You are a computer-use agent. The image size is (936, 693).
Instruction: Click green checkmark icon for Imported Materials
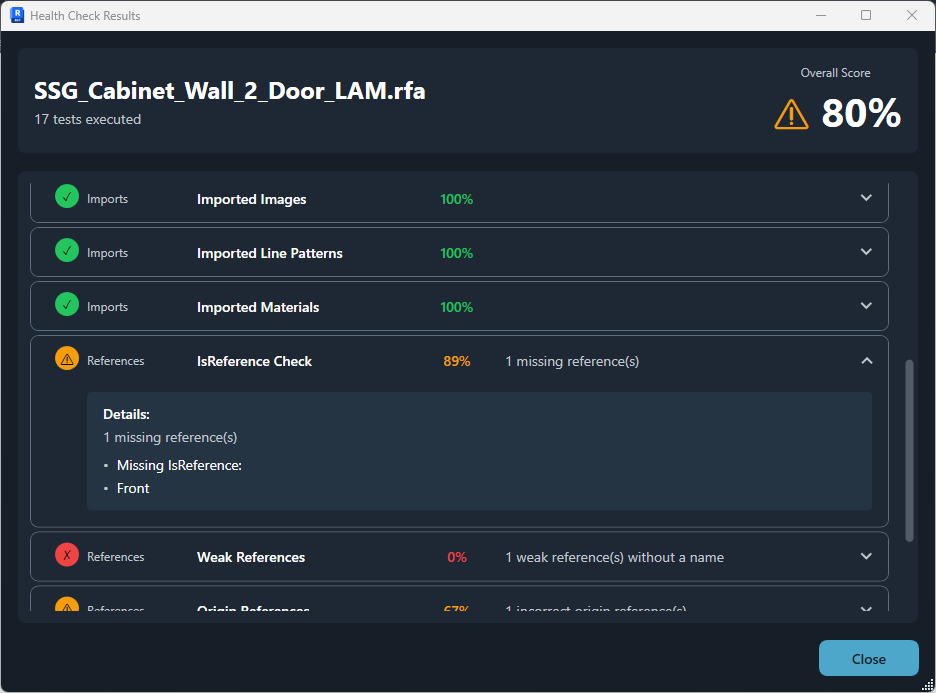point(67,305)
